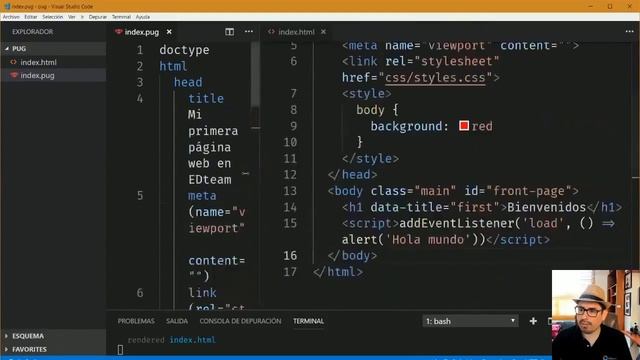Open the SALIDA panel tab

[177, 321]
